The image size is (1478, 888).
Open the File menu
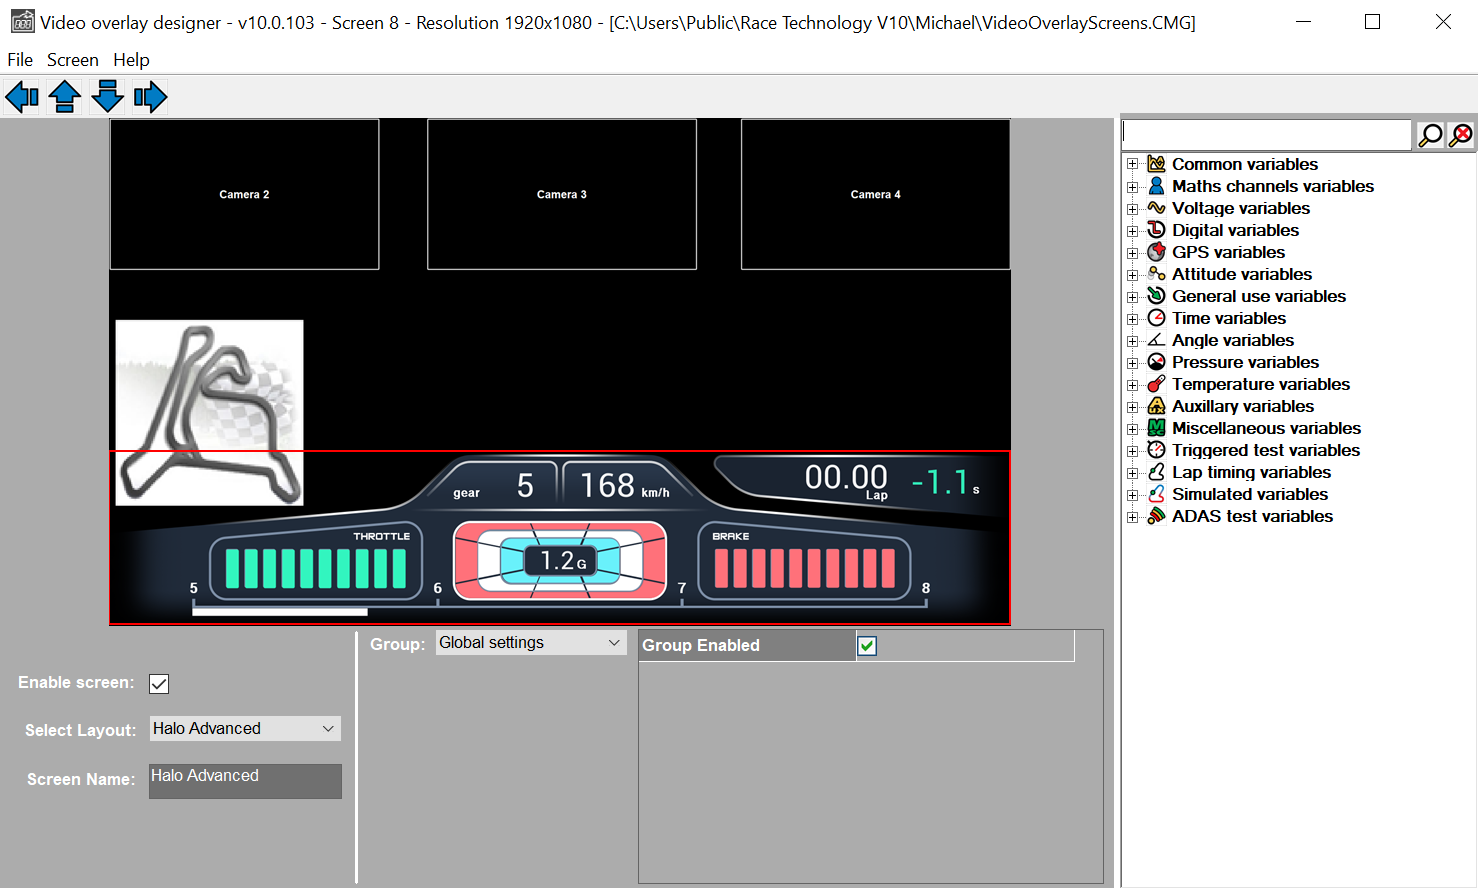tap(20, 60)
